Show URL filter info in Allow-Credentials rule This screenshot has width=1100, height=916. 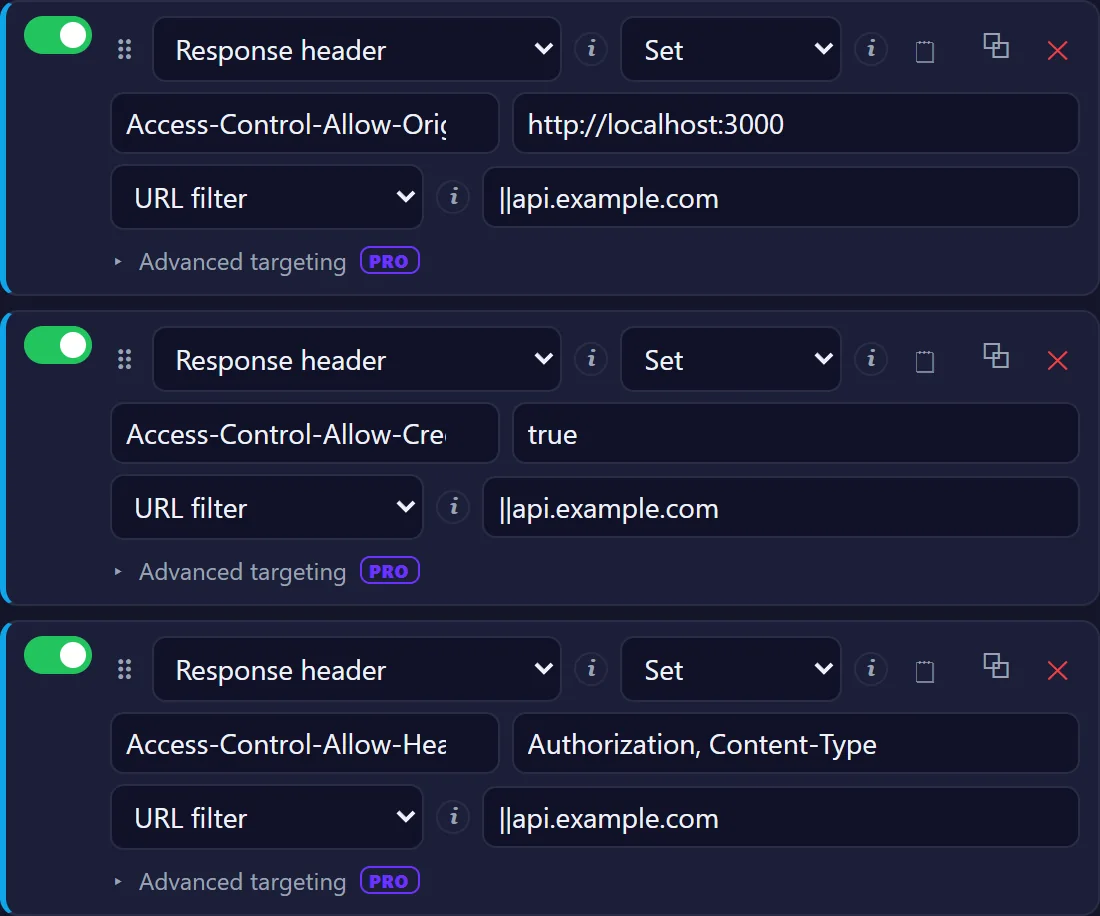[454, 506]
